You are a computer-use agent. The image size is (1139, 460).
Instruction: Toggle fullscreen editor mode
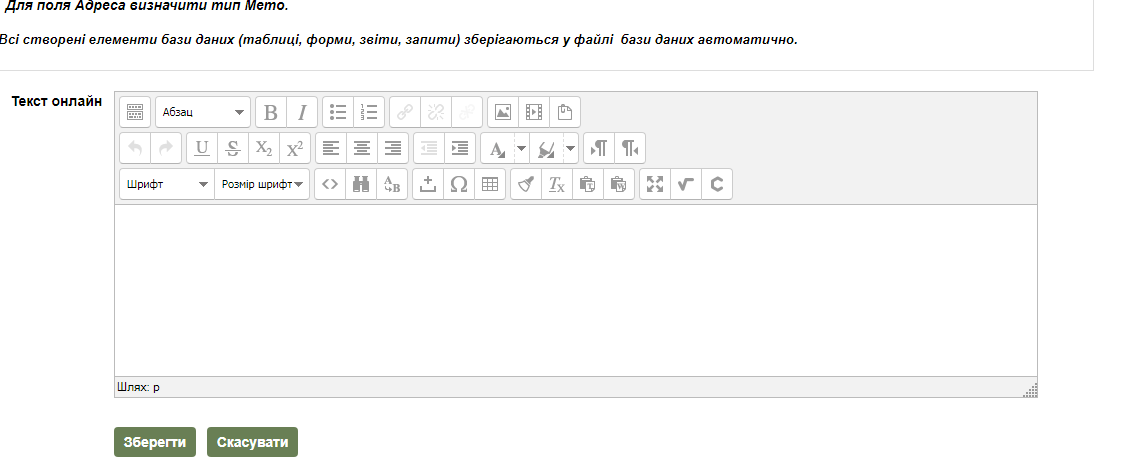pos(655,185)
